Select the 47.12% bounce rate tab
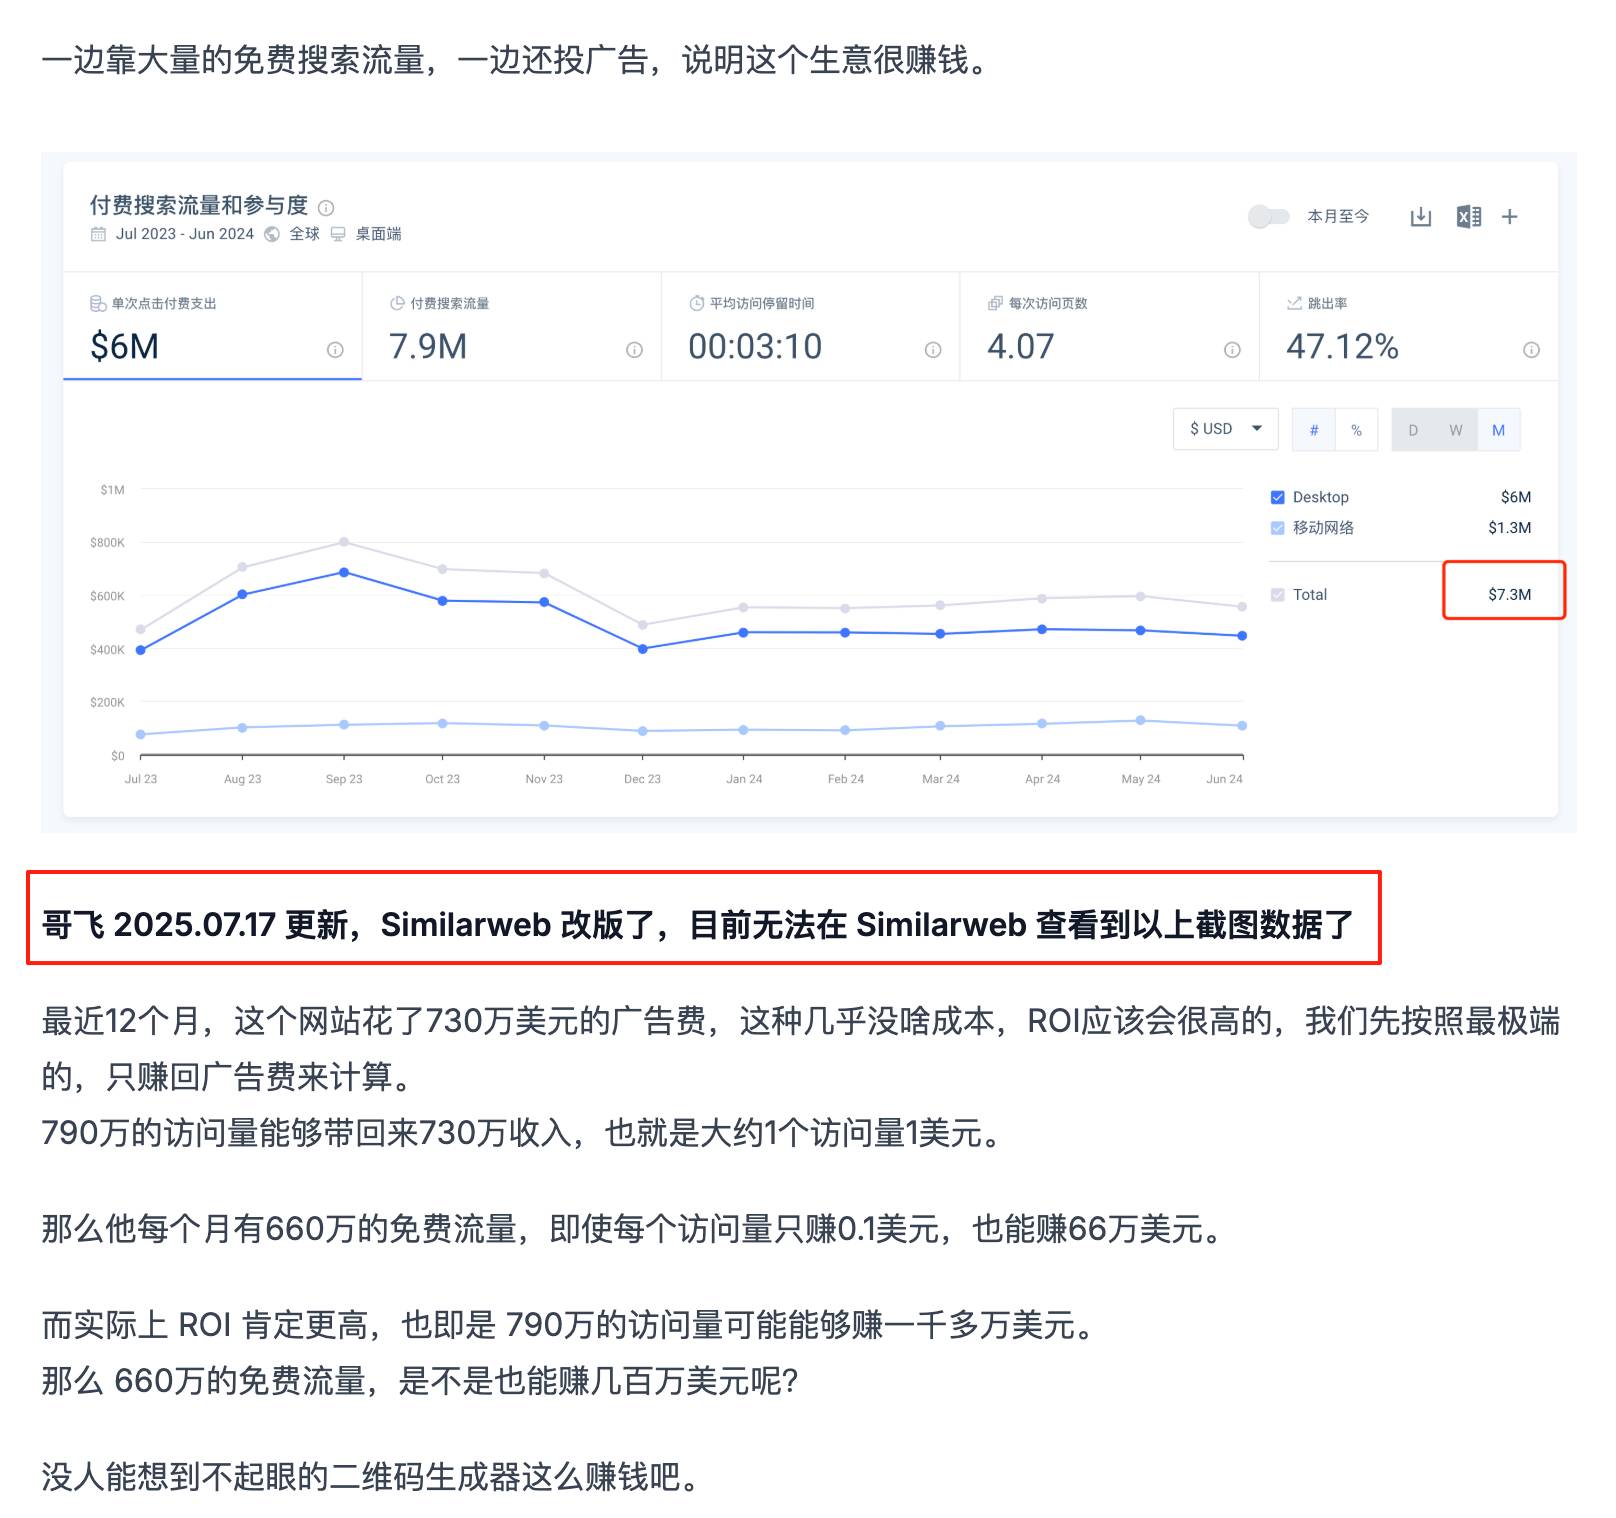 [x=1409, y=326]
